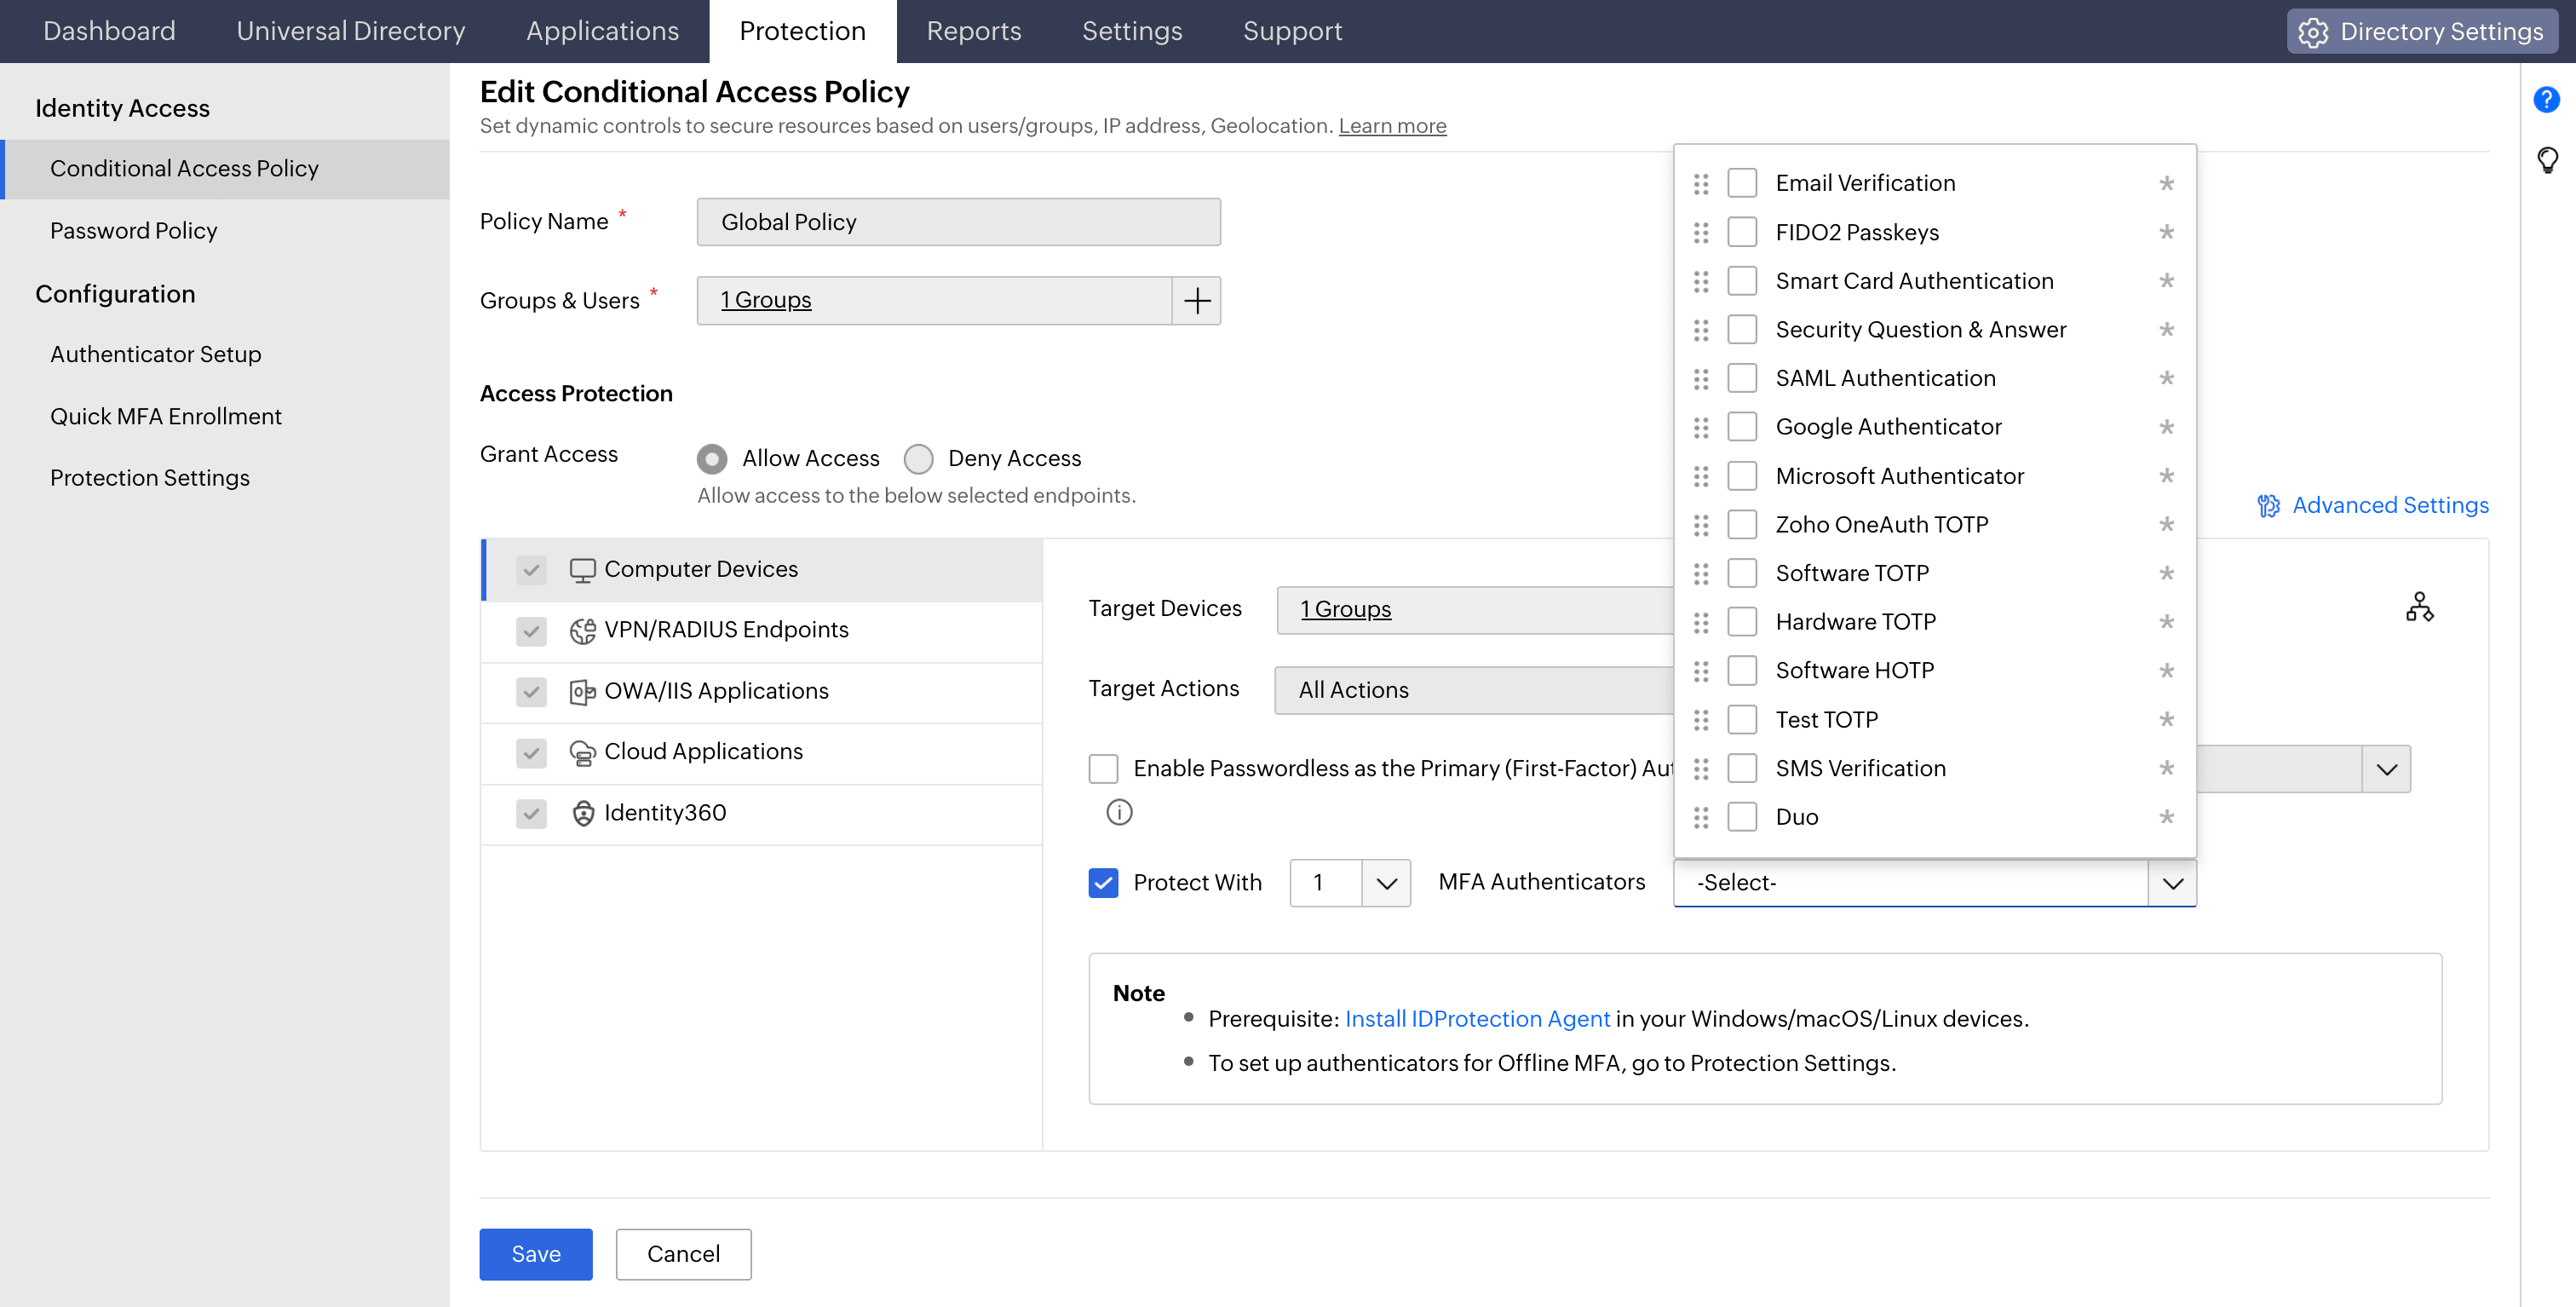This screenshot has height=1307, width=2576.
Task: Open the passwordless authenticator dropdown arrow
Action: click(x=2386, y=769)
